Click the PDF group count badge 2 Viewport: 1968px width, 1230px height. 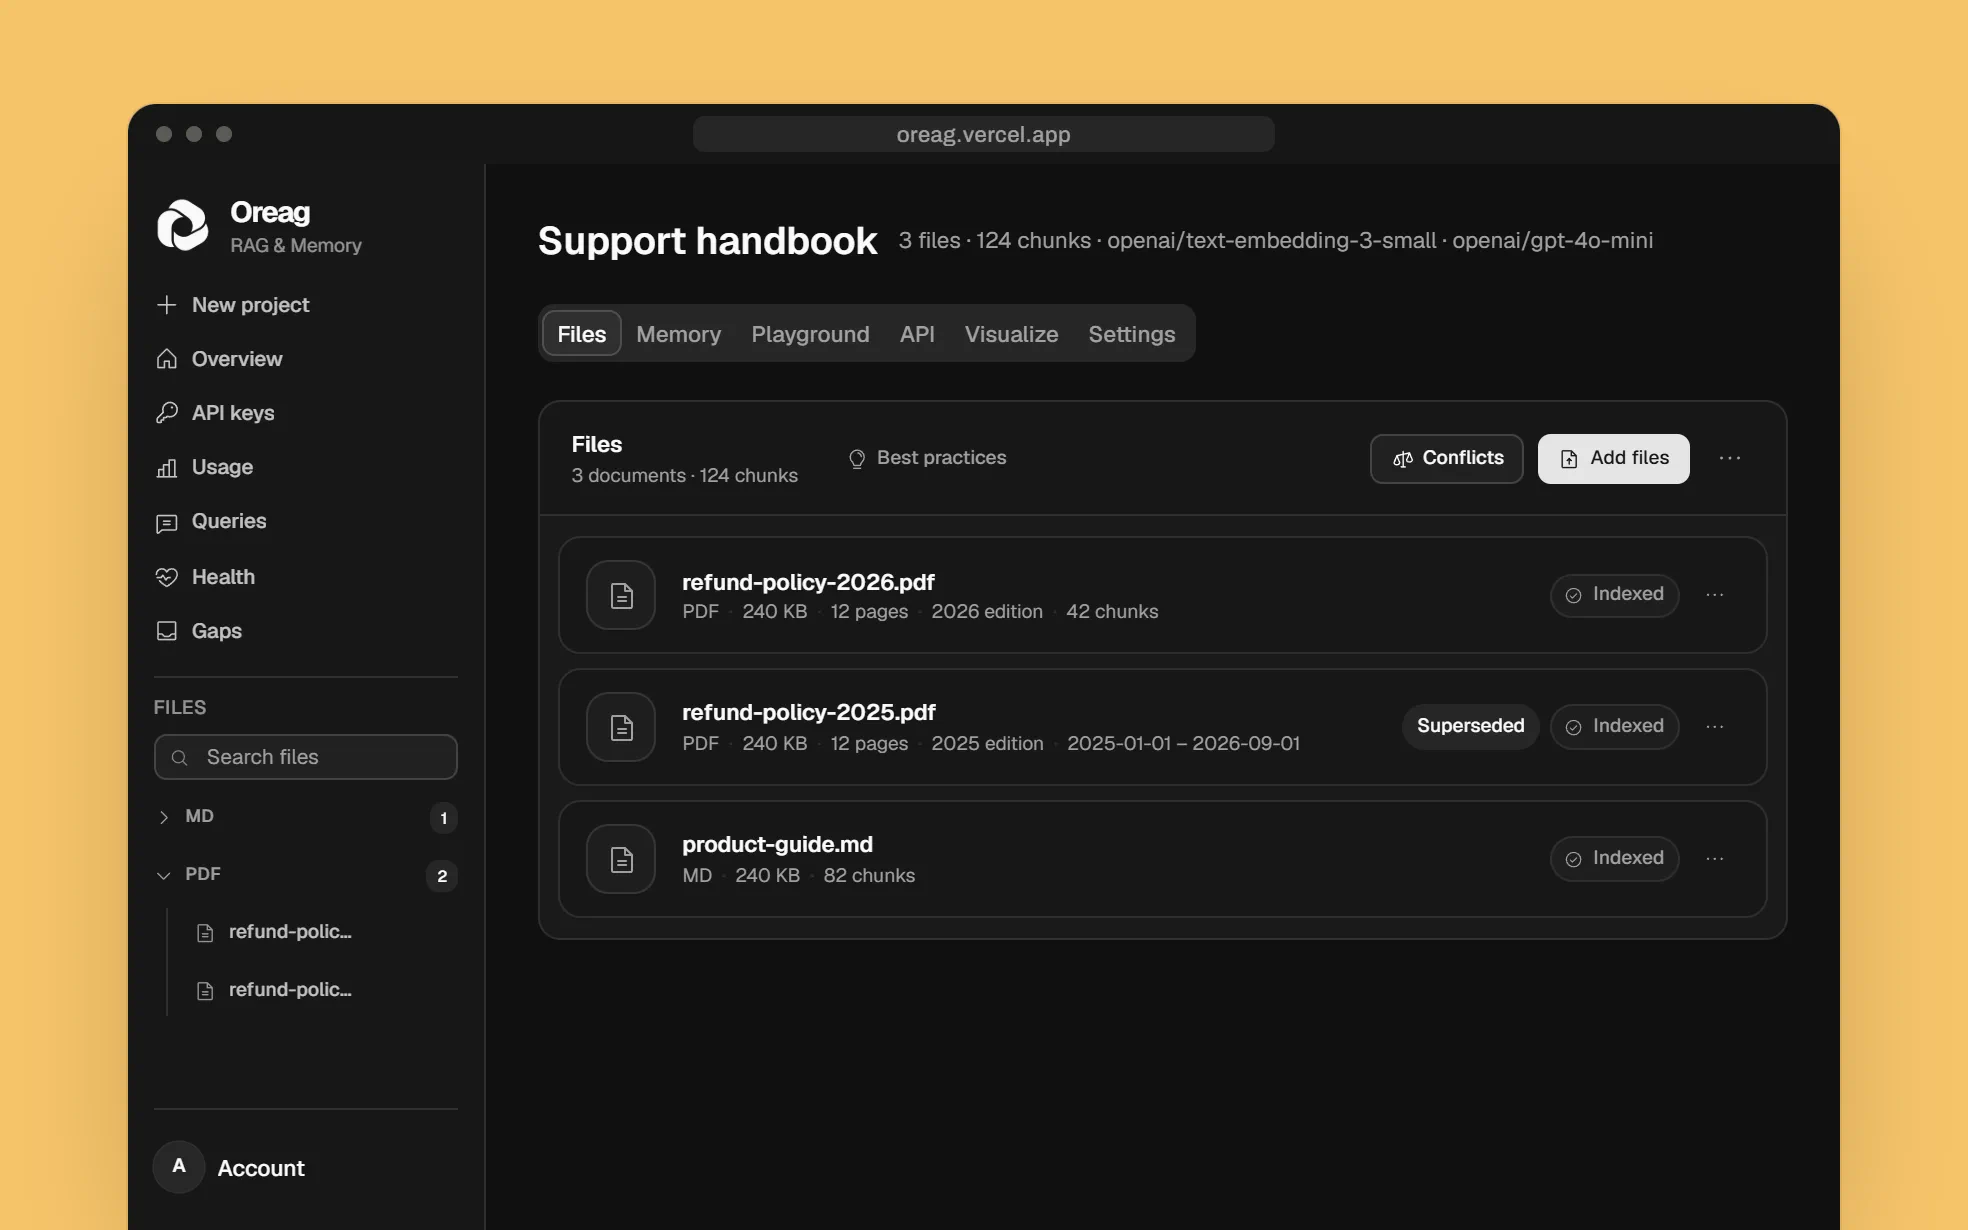tap(442, 876)
